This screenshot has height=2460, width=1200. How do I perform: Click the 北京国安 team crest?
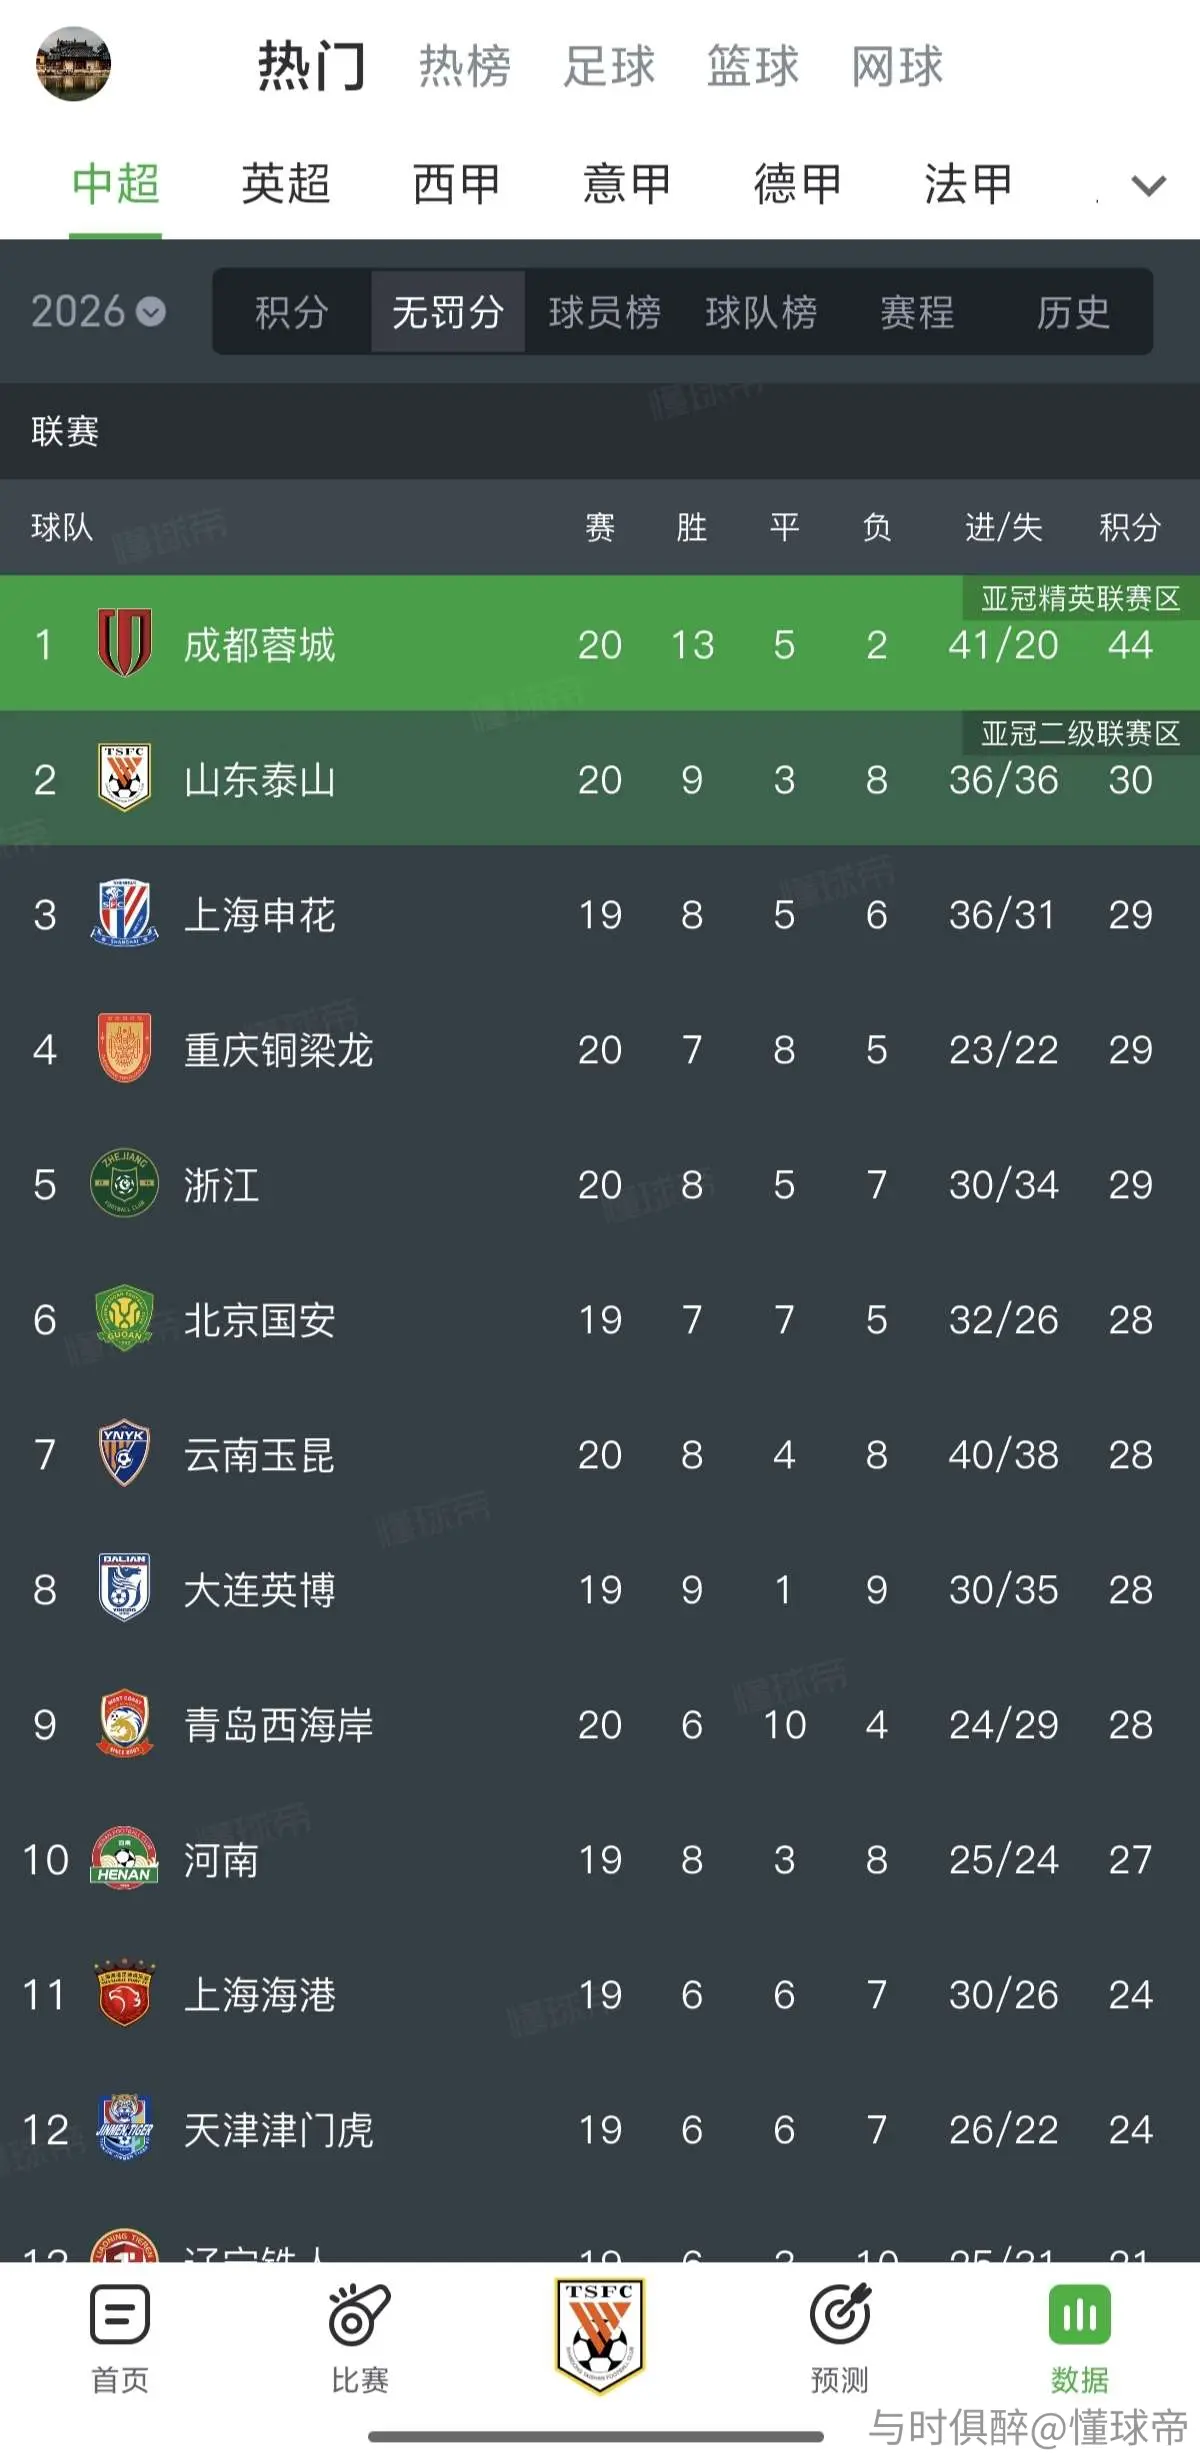click(x=124, y=1318)
